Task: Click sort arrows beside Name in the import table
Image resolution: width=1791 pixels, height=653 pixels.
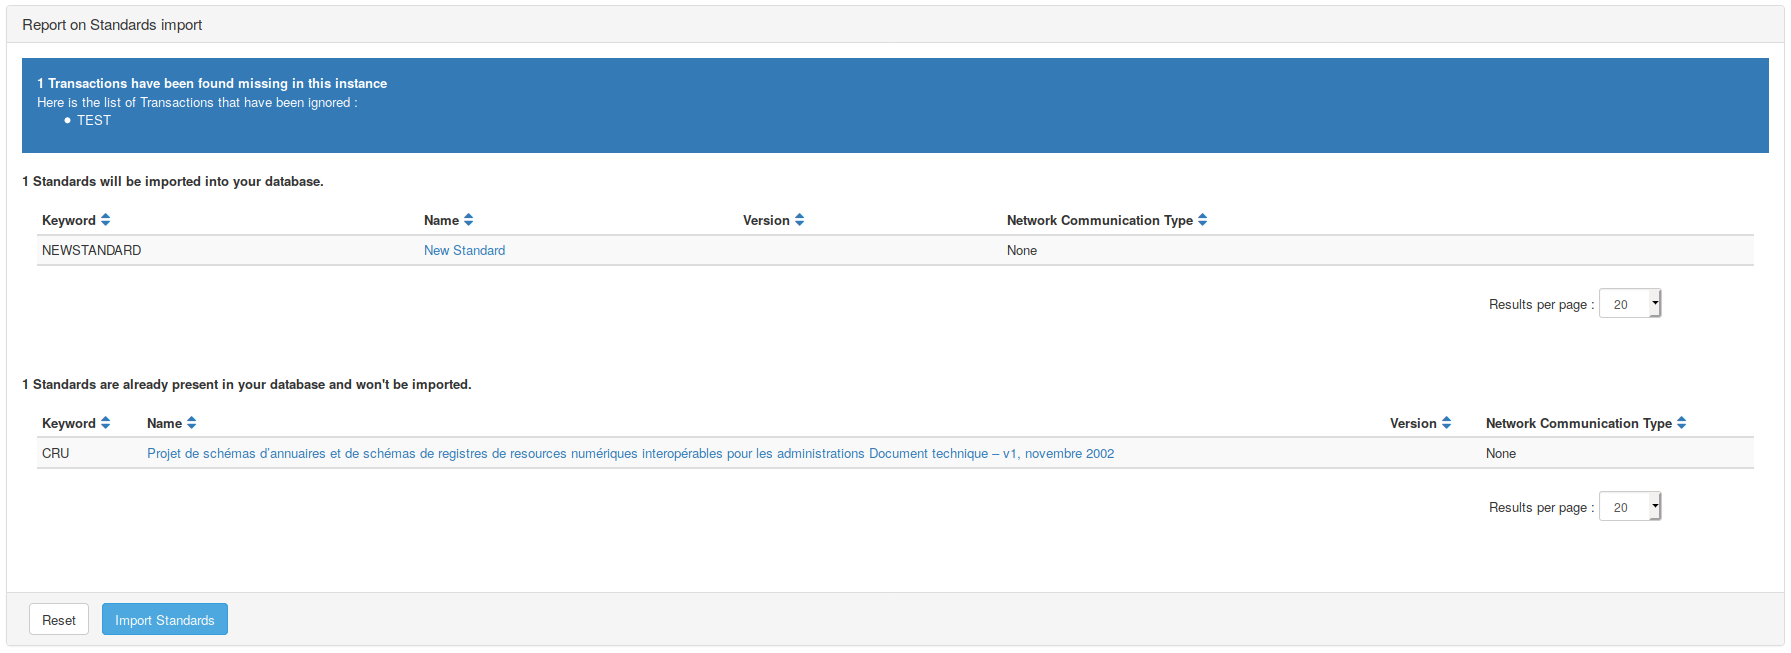Action: click(x=468, y=220)
